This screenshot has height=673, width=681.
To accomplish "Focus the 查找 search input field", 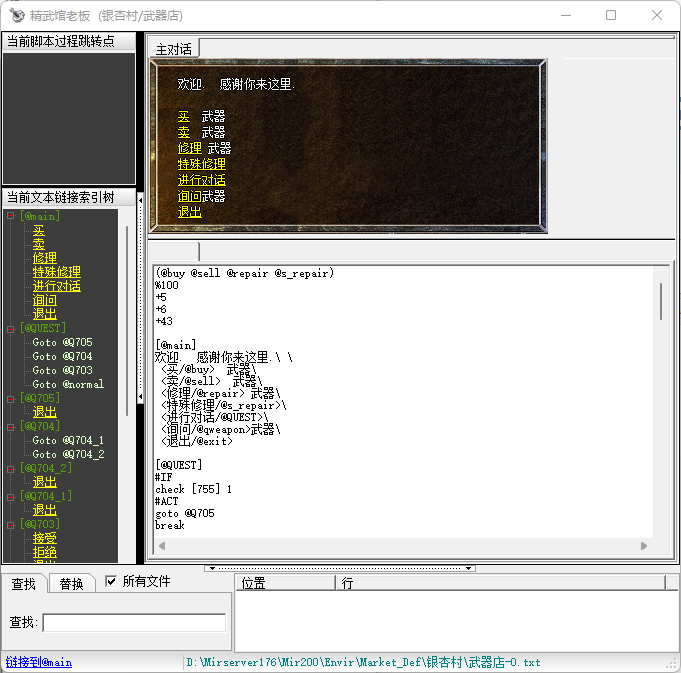I will tap(134, 623).
